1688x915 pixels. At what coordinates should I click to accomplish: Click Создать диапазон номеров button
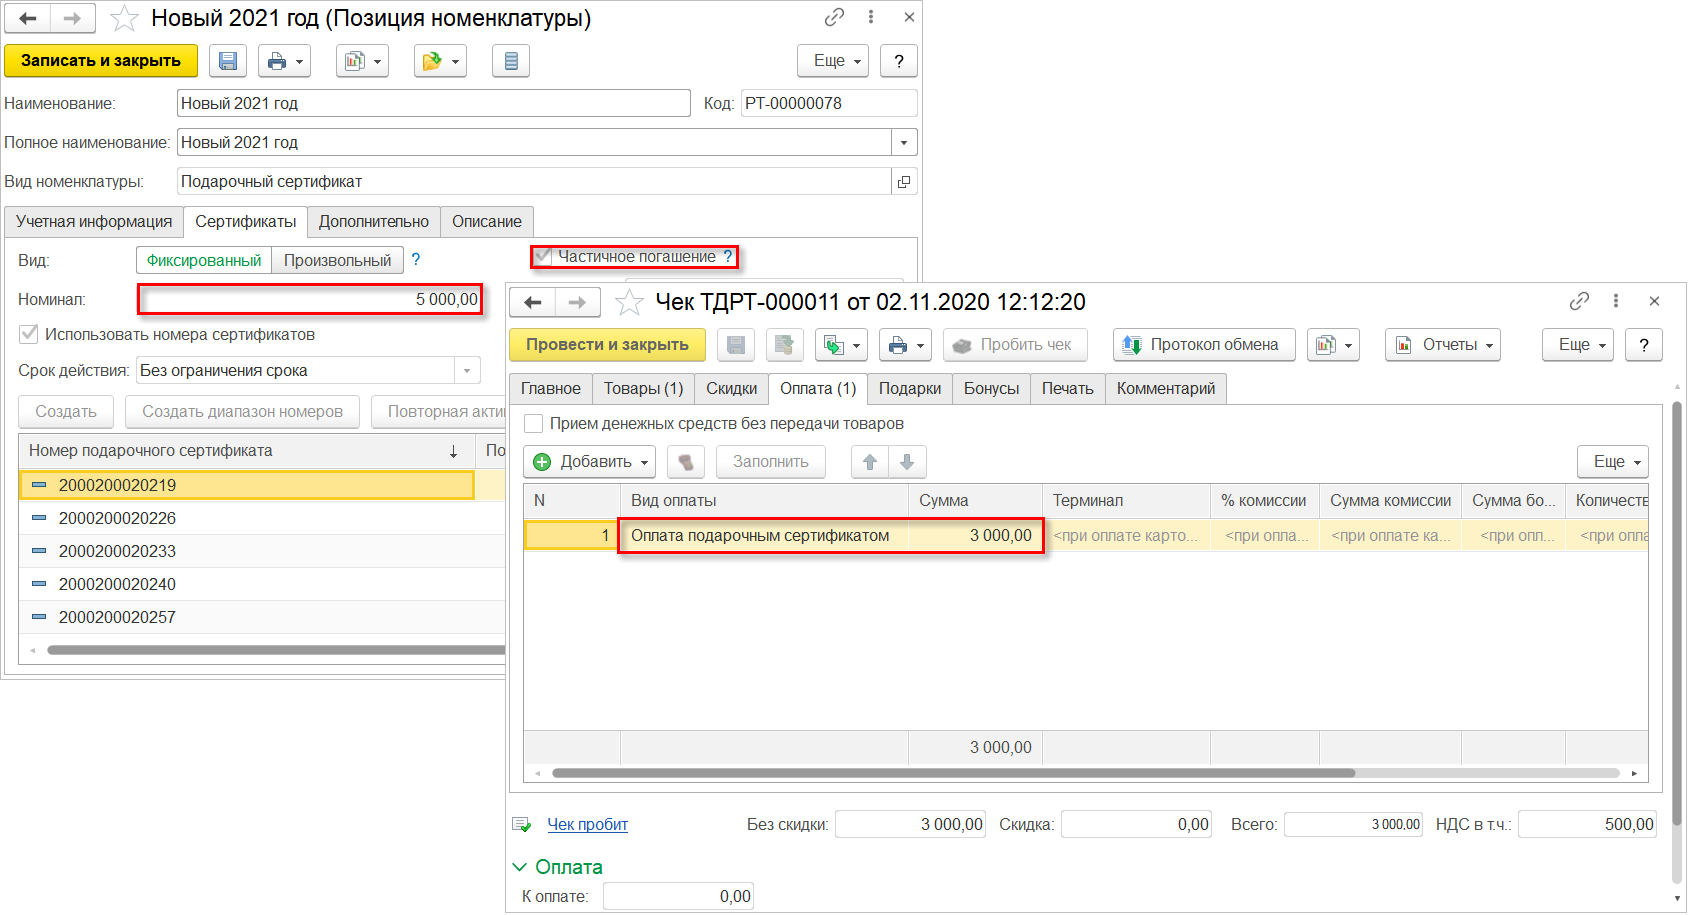(242, 412)
